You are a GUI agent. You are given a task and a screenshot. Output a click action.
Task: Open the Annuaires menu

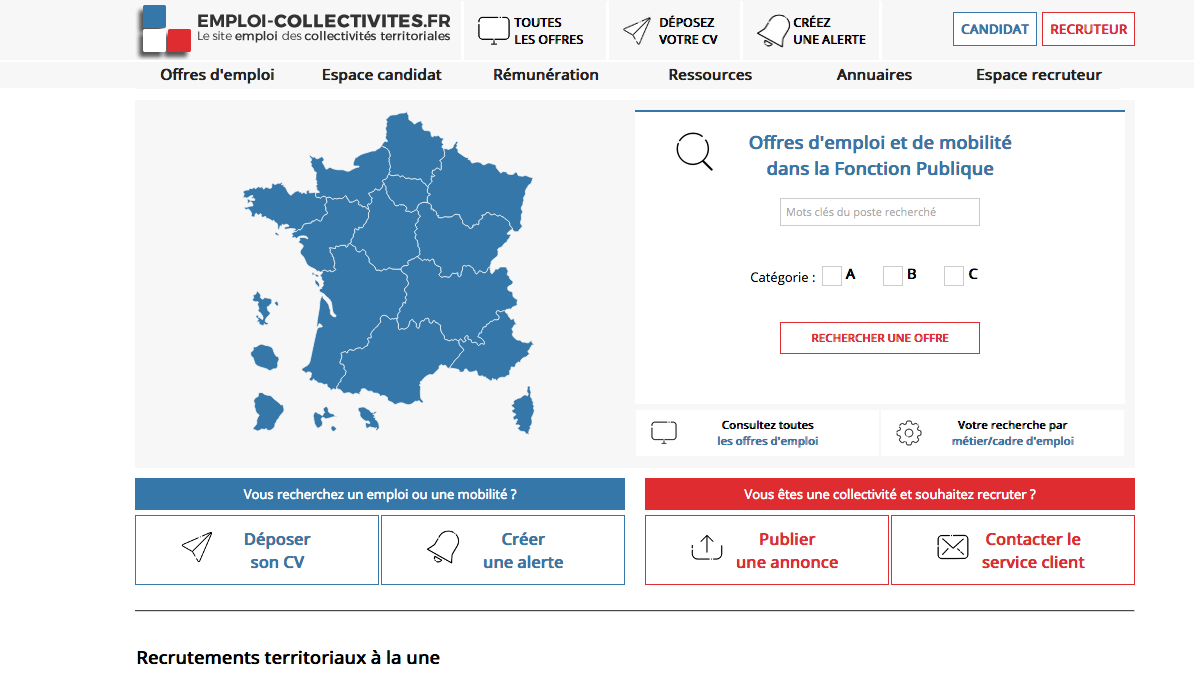(874, 75)
